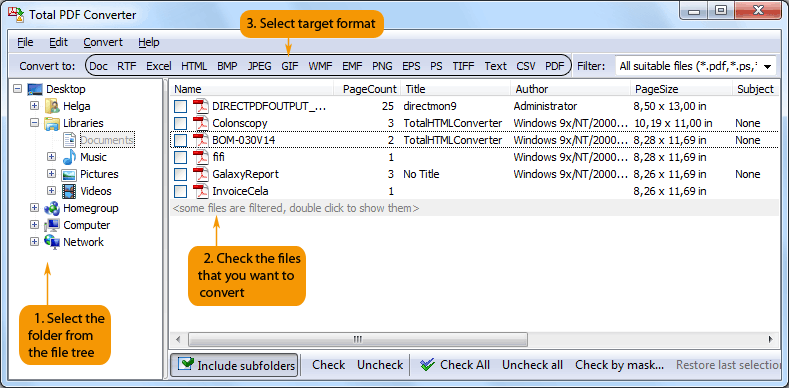Click the Documents library icon
789x388 pixels.
point(69,140)
